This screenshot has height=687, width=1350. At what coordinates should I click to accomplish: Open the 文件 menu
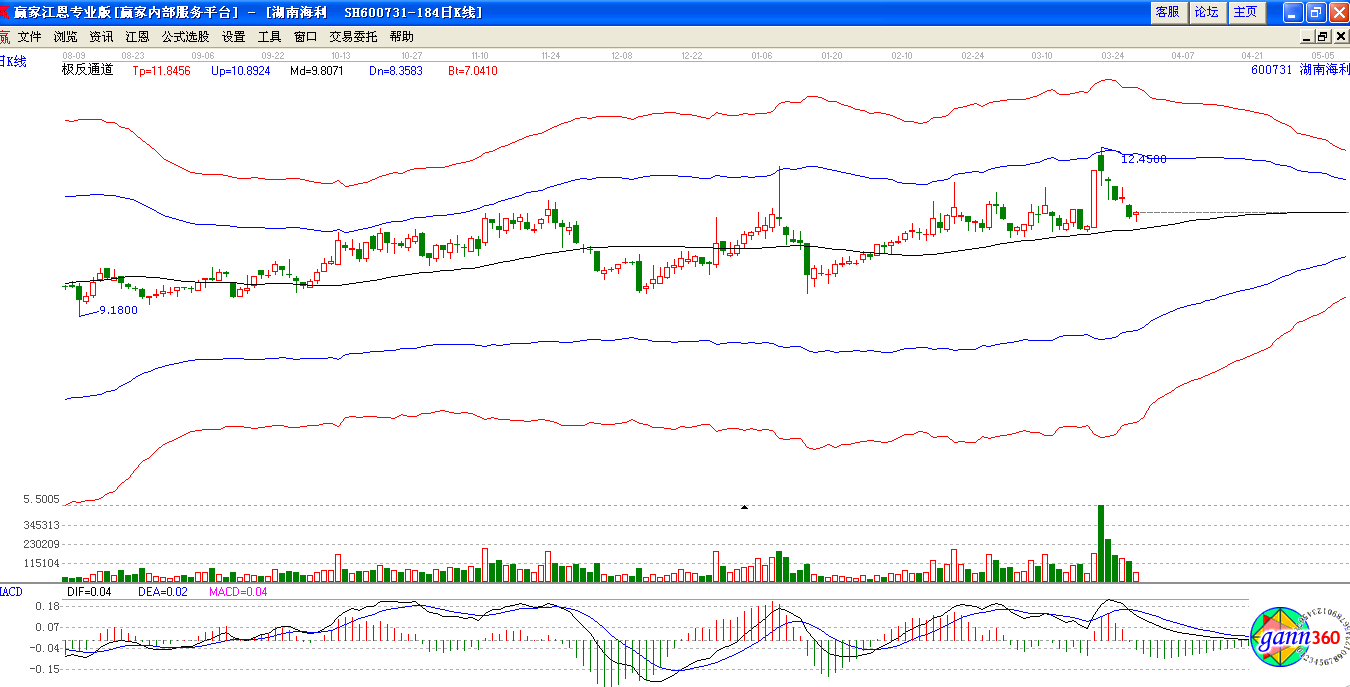[30, 36]
